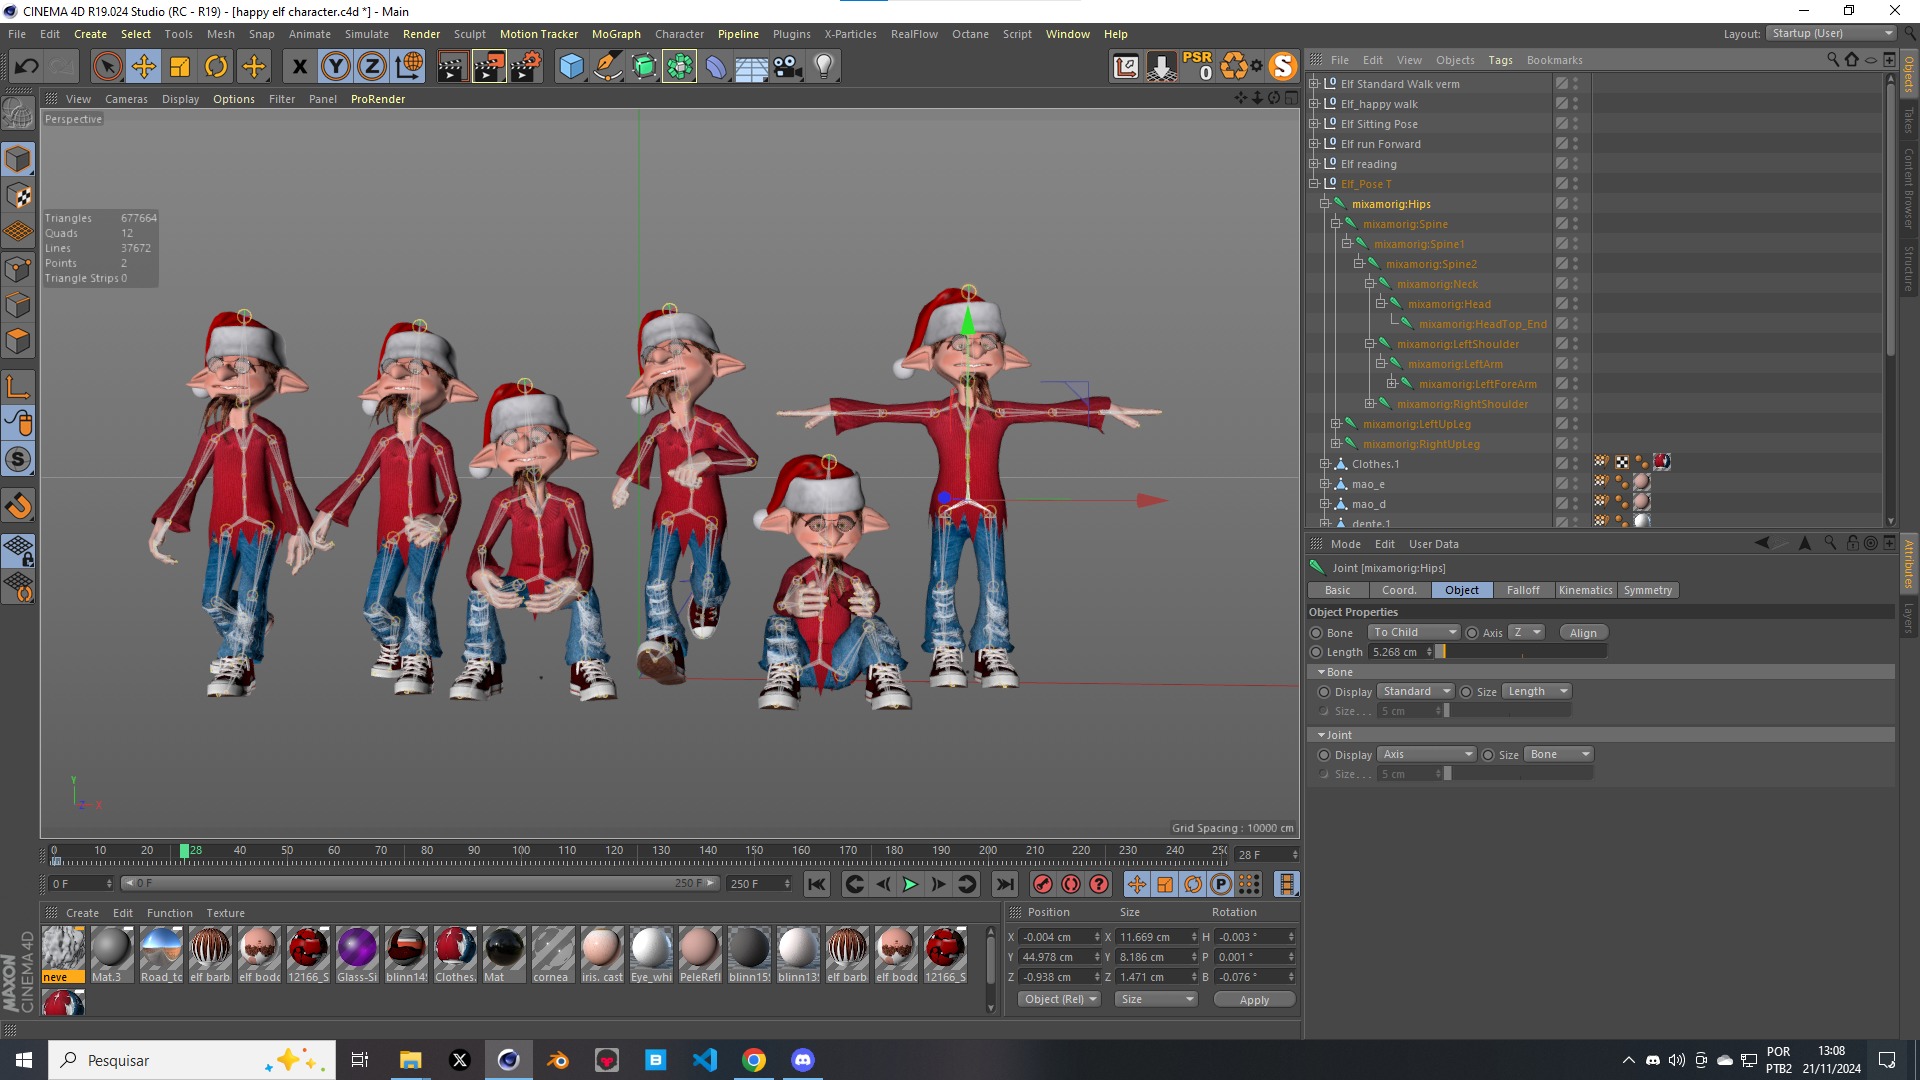Toggle layer checkbox for Elf Sitting Pose
Screen dimensions: 1920x1080
tap(1561, 124)
